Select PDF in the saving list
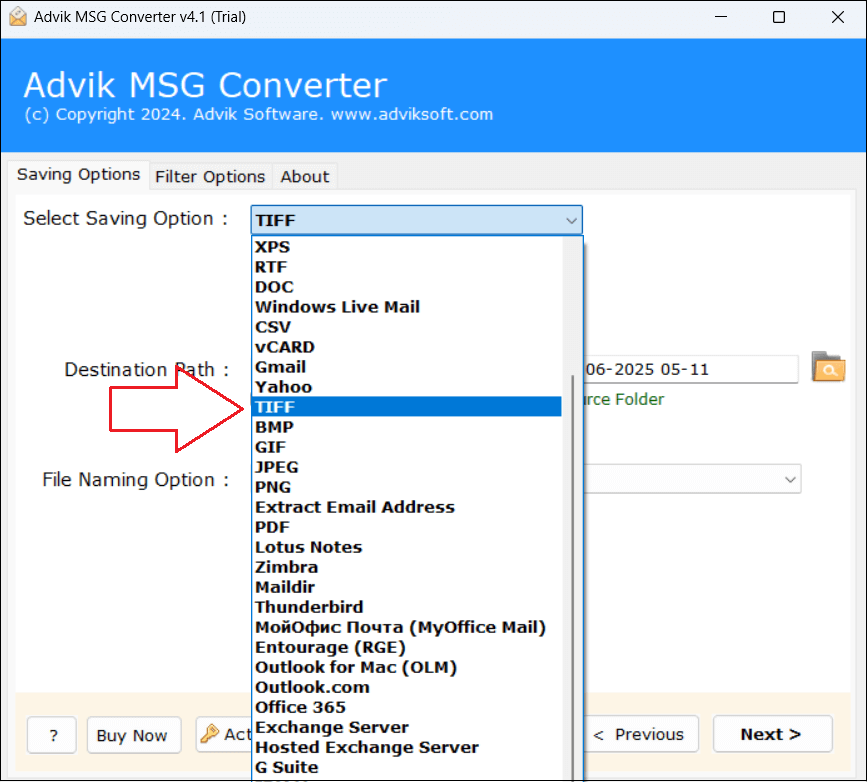The height and width of the screenshot is (782, 867). [x=406, y=526]
